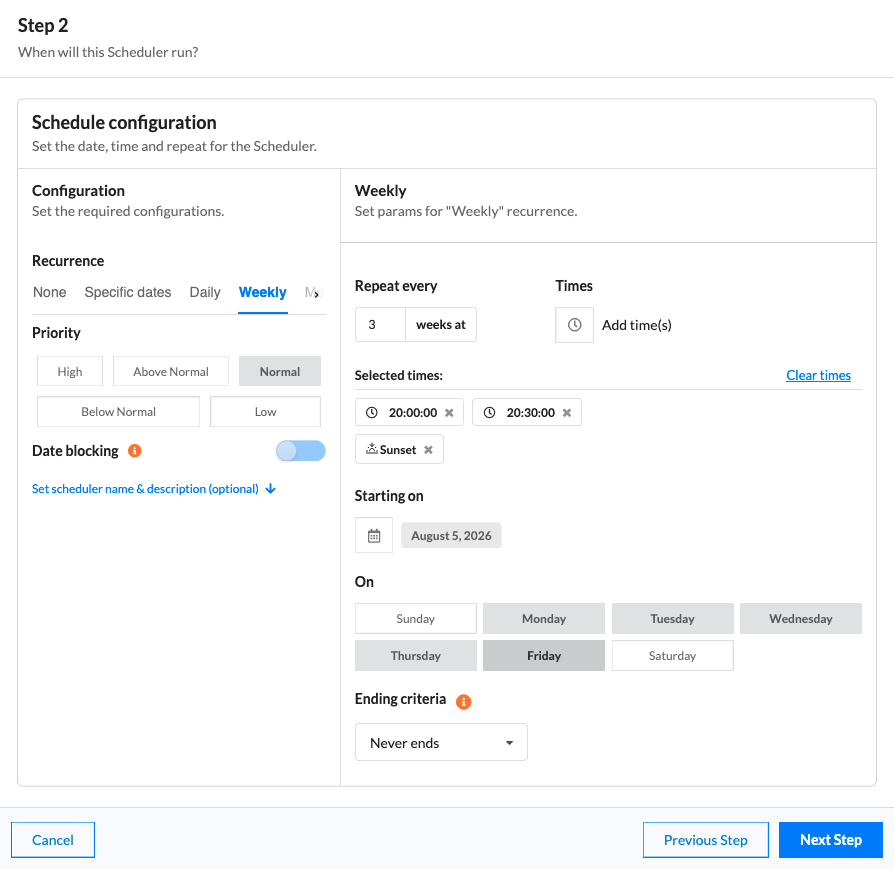
Task: Click the 20:00:00 time chip text
Action: (413, 413)
